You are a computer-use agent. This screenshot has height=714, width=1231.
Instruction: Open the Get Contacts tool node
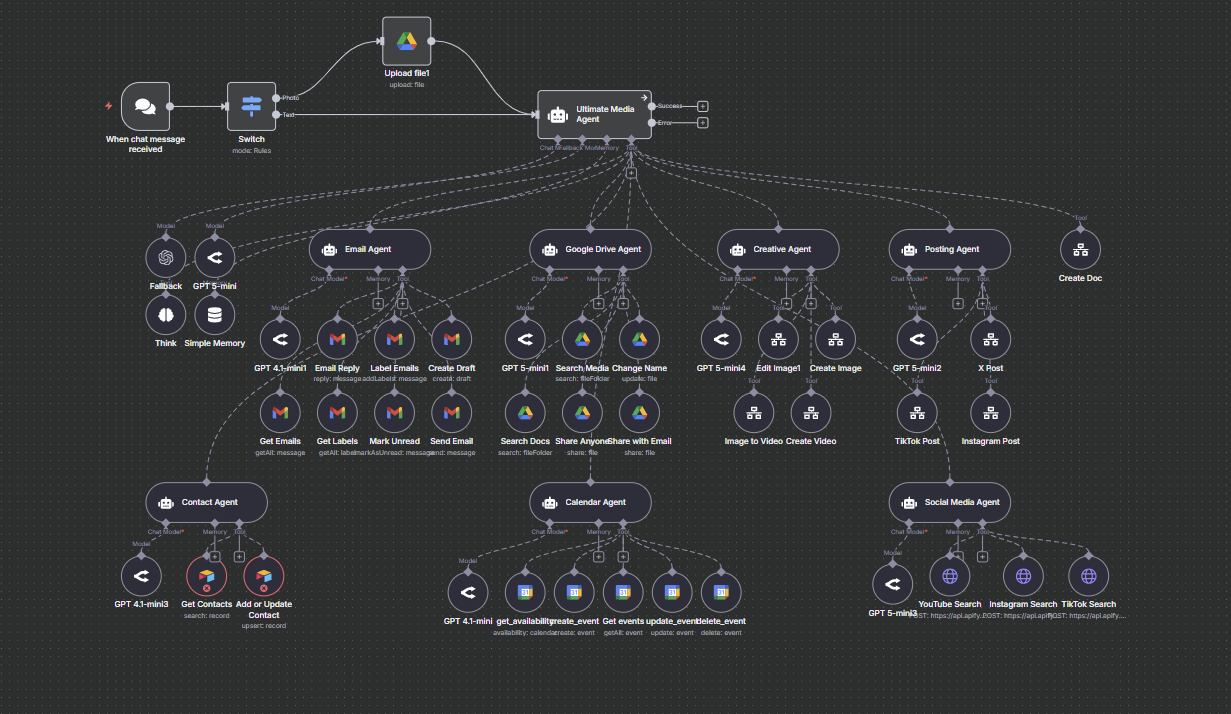207,575
